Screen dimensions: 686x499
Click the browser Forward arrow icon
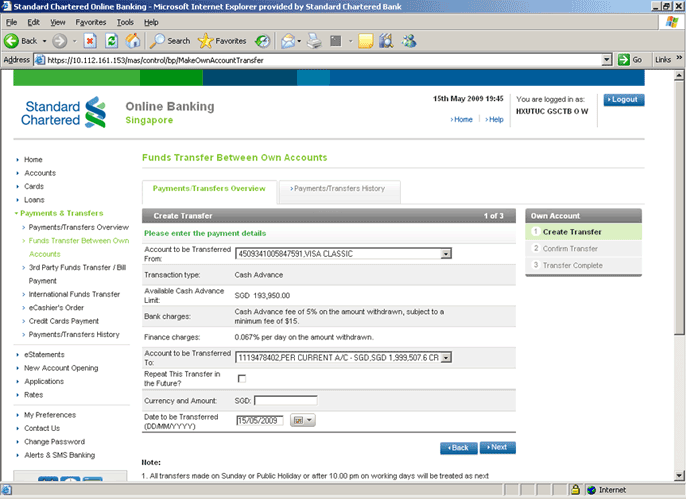pyautogui.click(x=60, y=41)
